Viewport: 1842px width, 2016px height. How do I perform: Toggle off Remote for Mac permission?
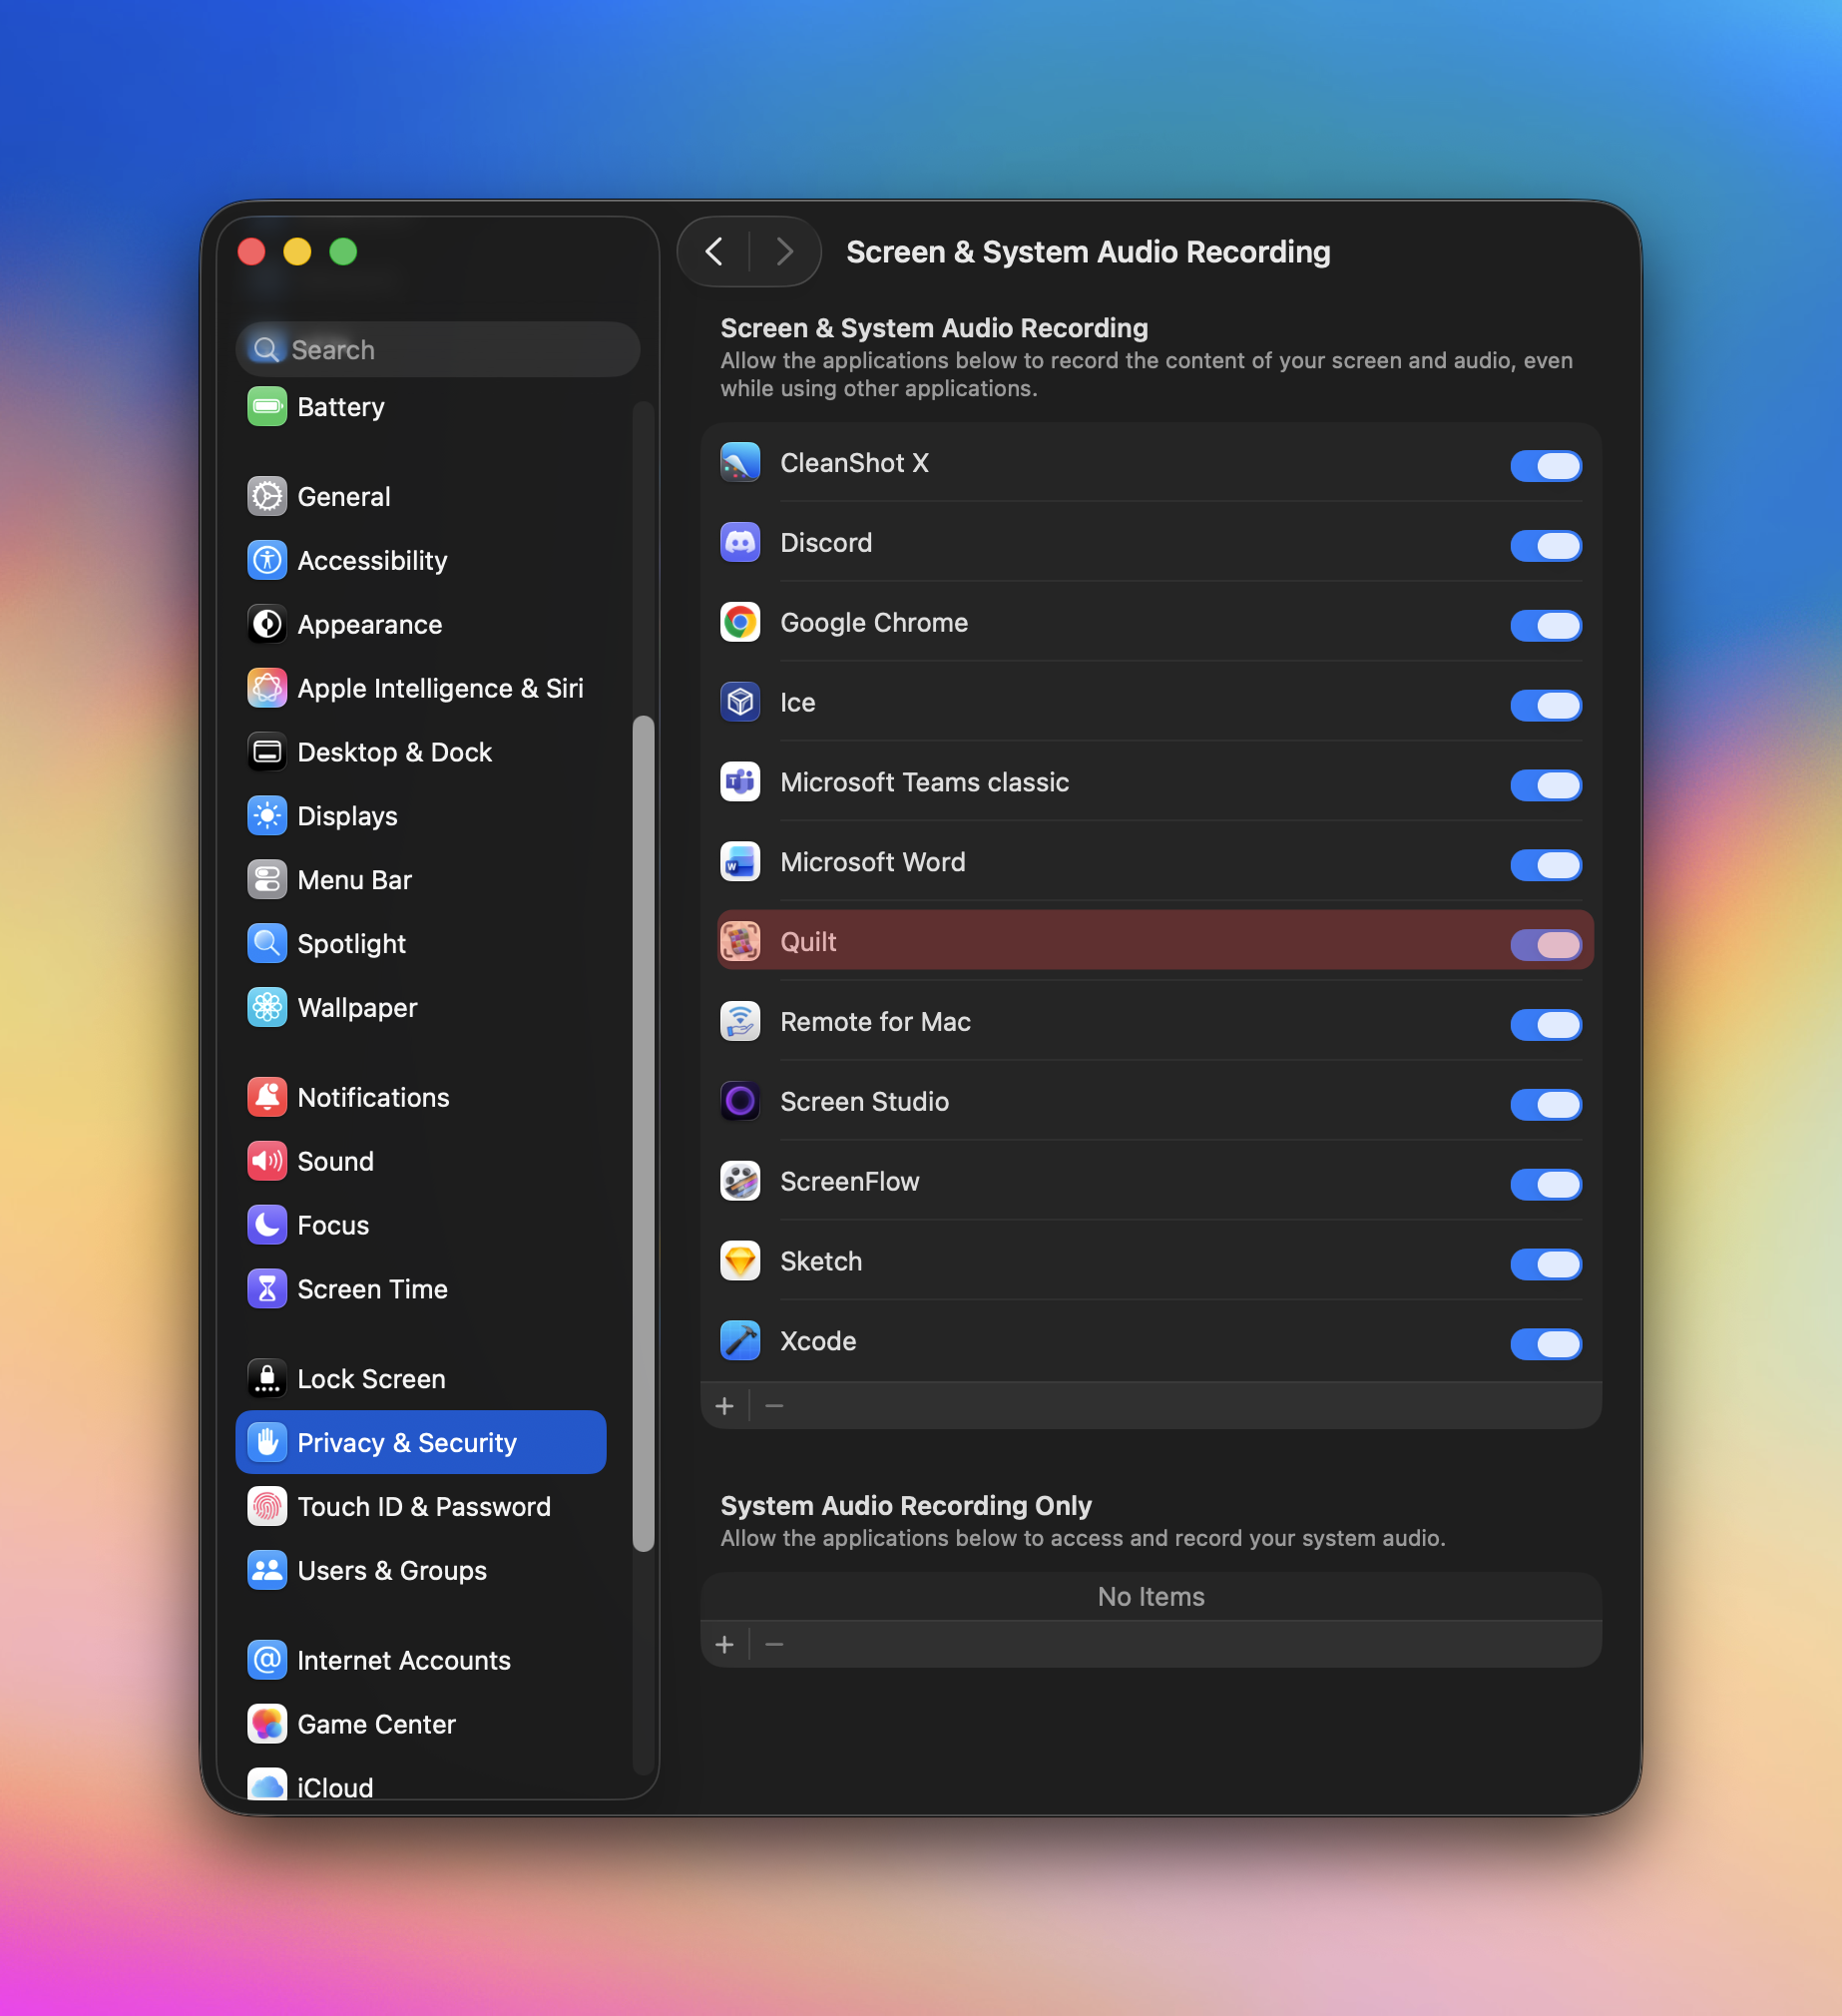(1545, 1024)
